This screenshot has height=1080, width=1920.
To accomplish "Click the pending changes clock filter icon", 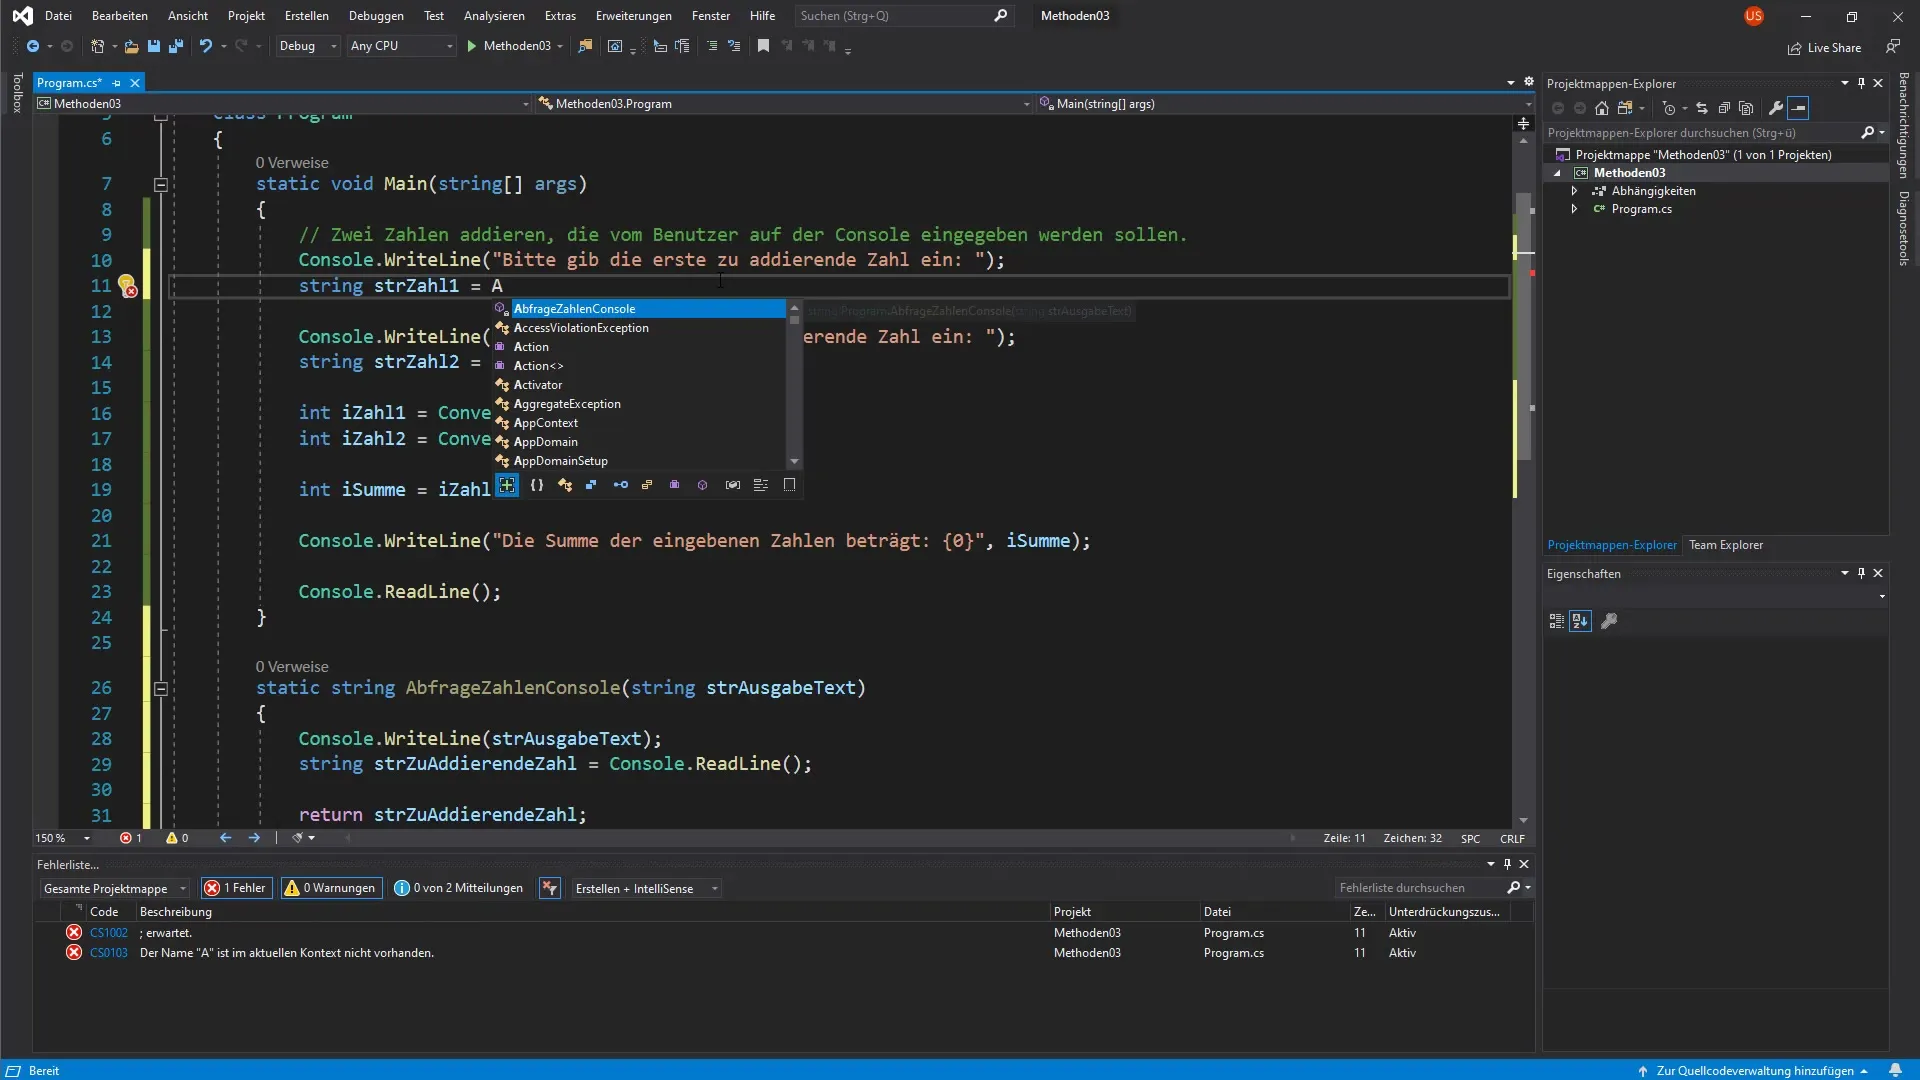I will coord(1668,108).
